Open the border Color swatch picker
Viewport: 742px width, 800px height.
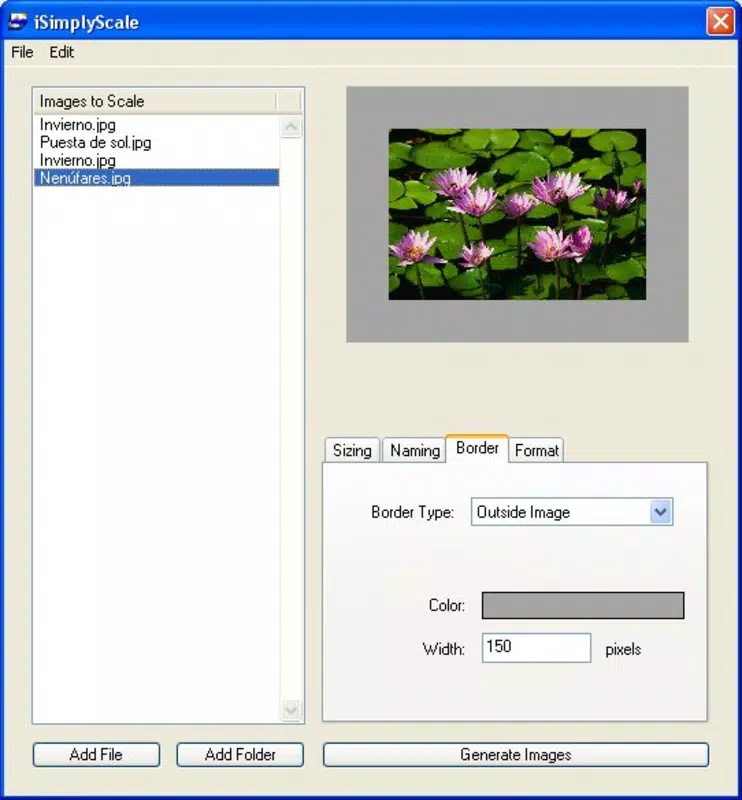point(583,605)
